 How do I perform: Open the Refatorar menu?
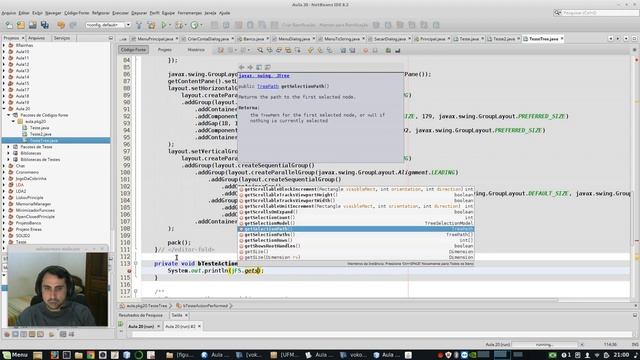point(100,13)
